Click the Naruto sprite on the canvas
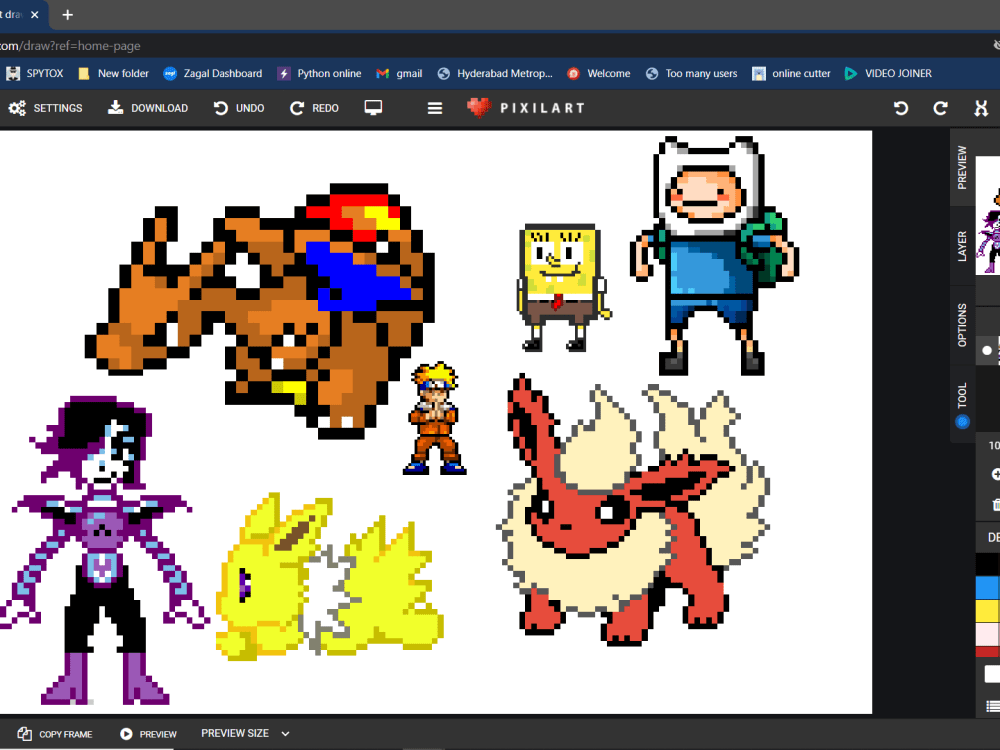Viewport: 1000px width, 750px height. [x=435, y=419]
